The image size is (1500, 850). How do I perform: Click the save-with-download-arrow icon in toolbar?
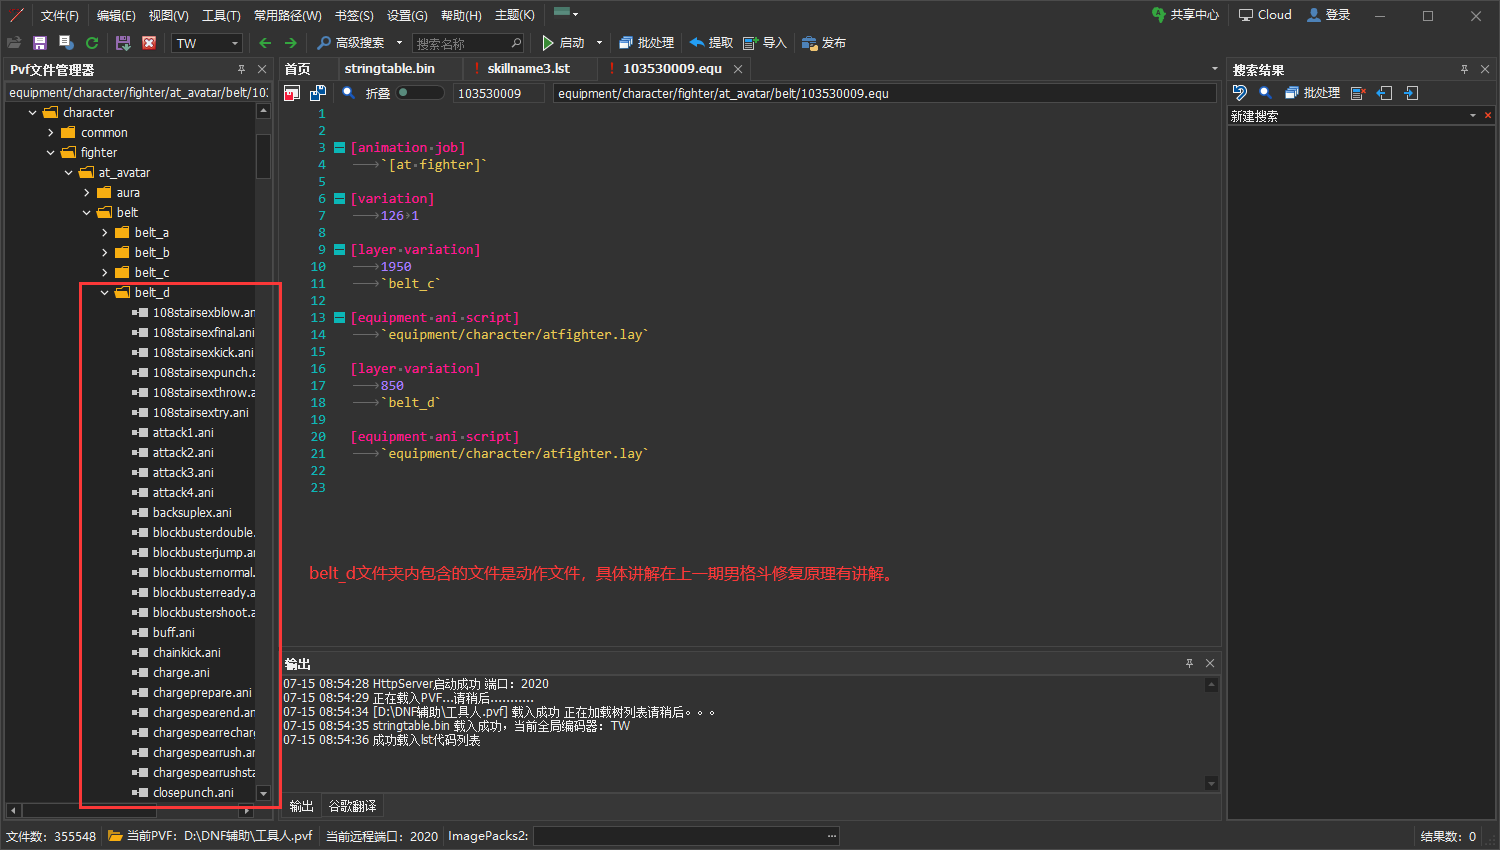(123, 43)
